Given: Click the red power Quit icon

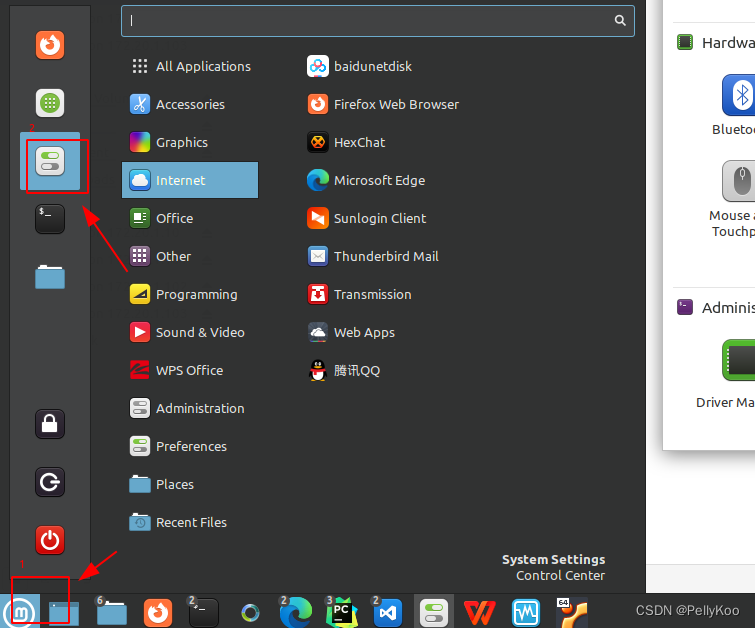Looking at the screenshot, I should 50,540.
